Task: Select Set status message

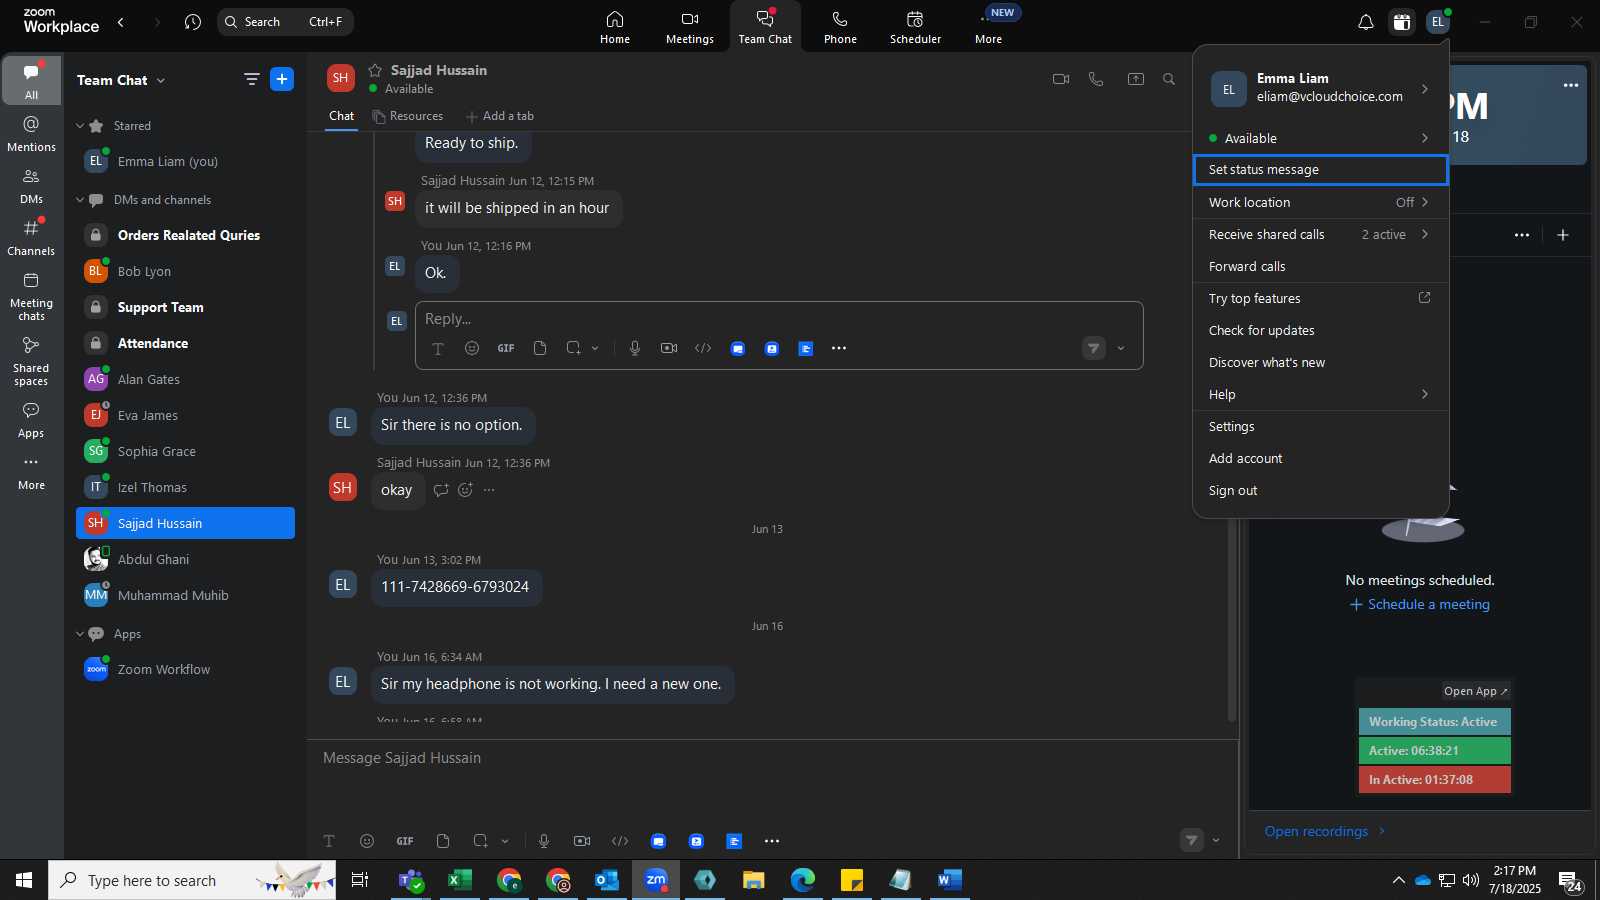Action: (1320, 170)
